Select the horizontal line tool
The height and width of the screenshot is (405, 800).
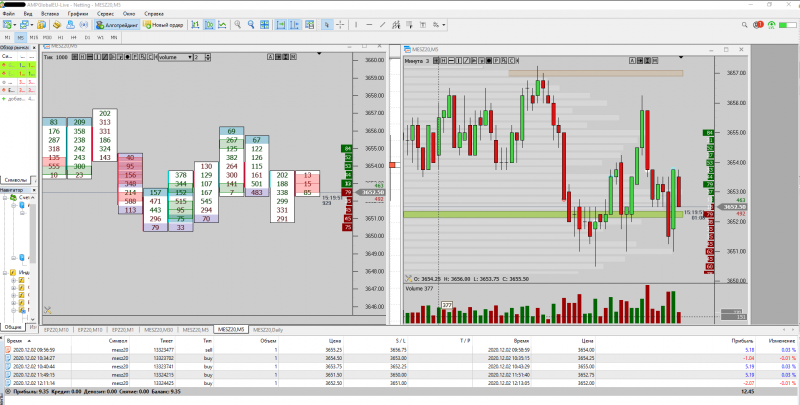click(369, 24)
